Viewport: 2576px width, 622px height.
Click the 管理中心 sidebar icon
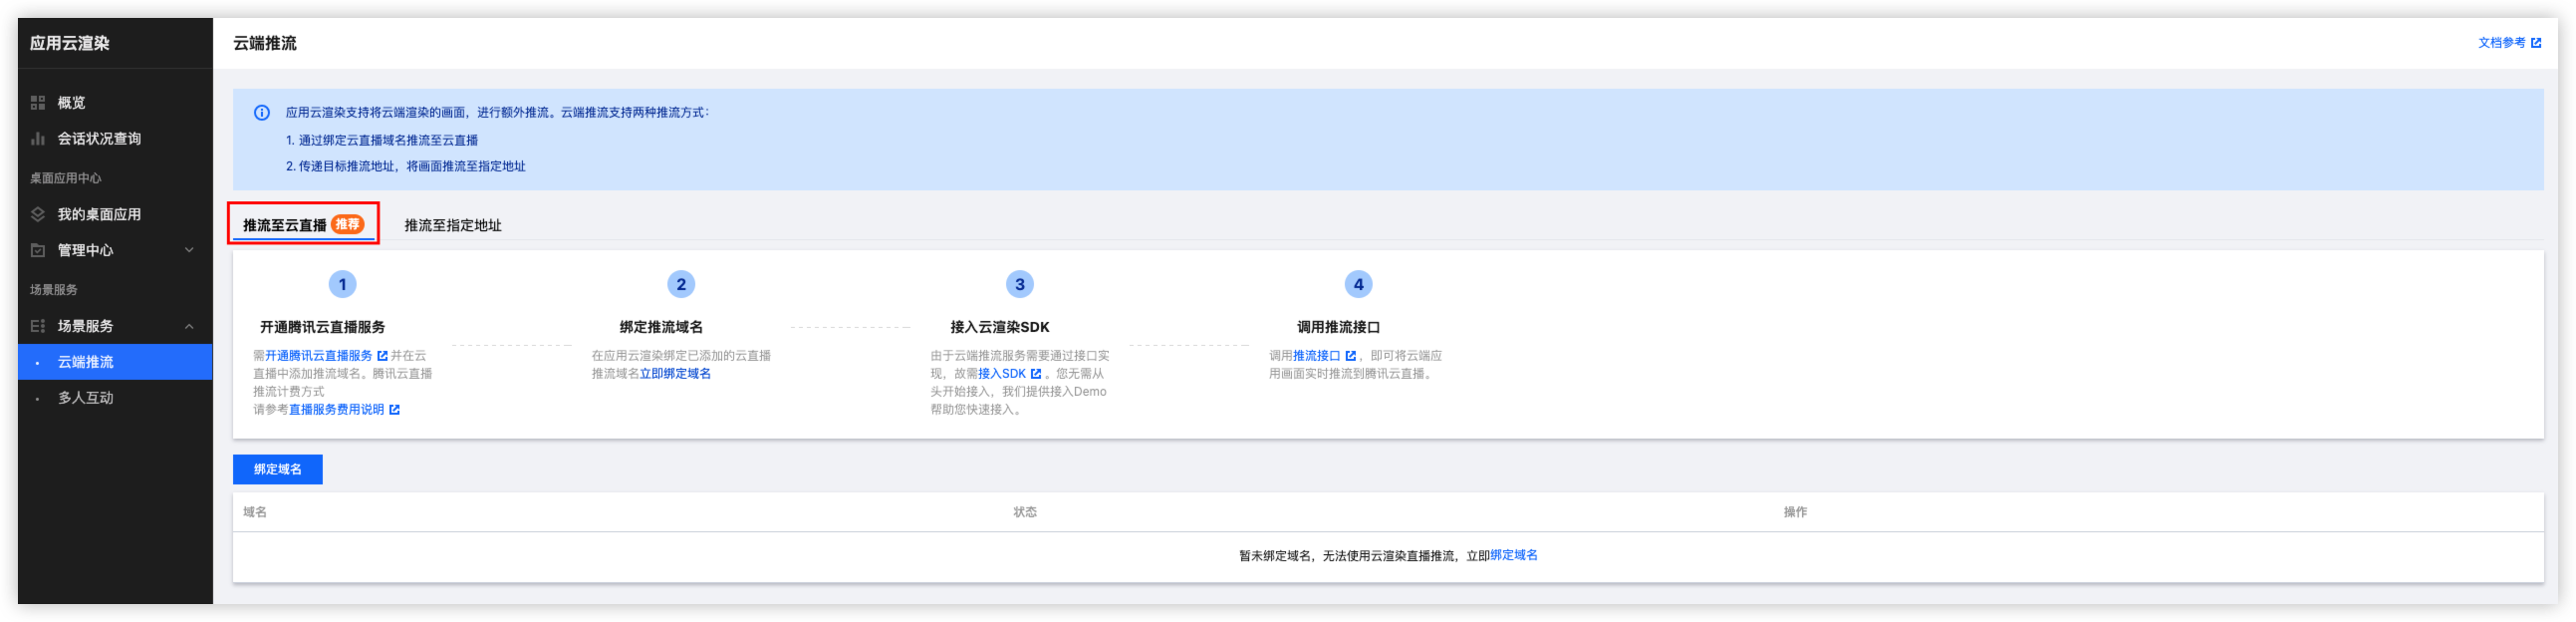pyautogui.click(x=38, y=251)
